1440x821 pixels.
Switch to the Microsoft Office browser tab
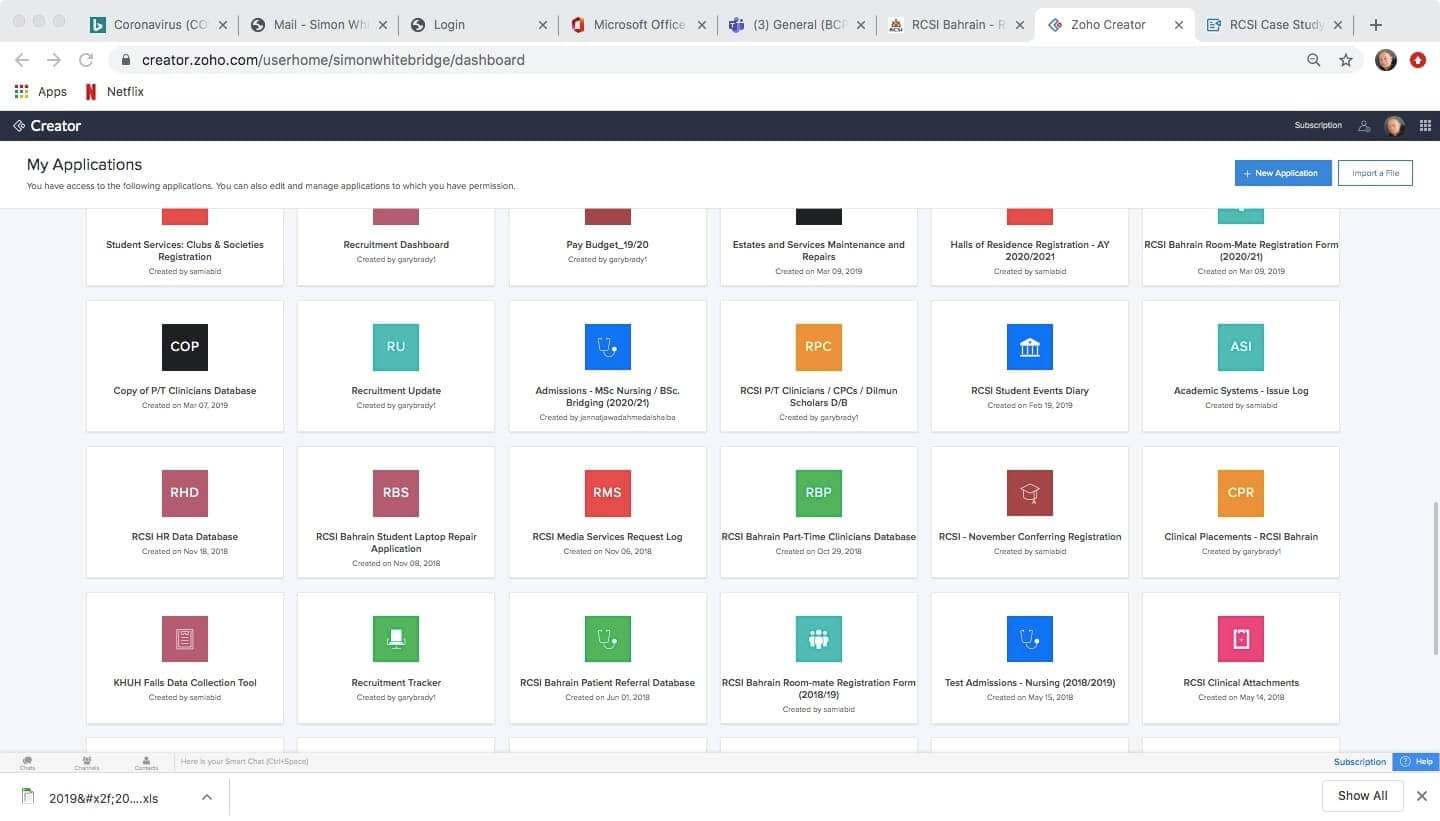639,24
